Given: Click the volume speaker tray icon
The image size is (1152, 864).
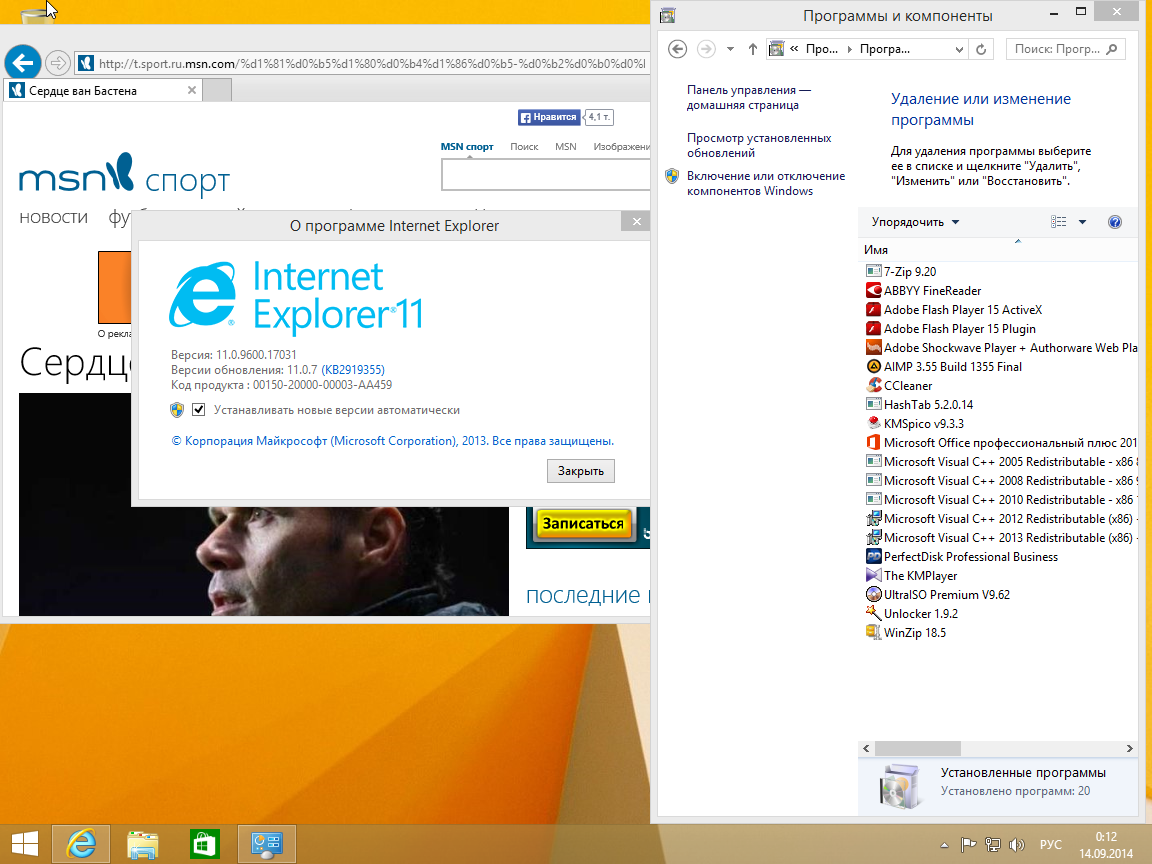Looking at the screenshot, I should click(x=1017, y=845).
